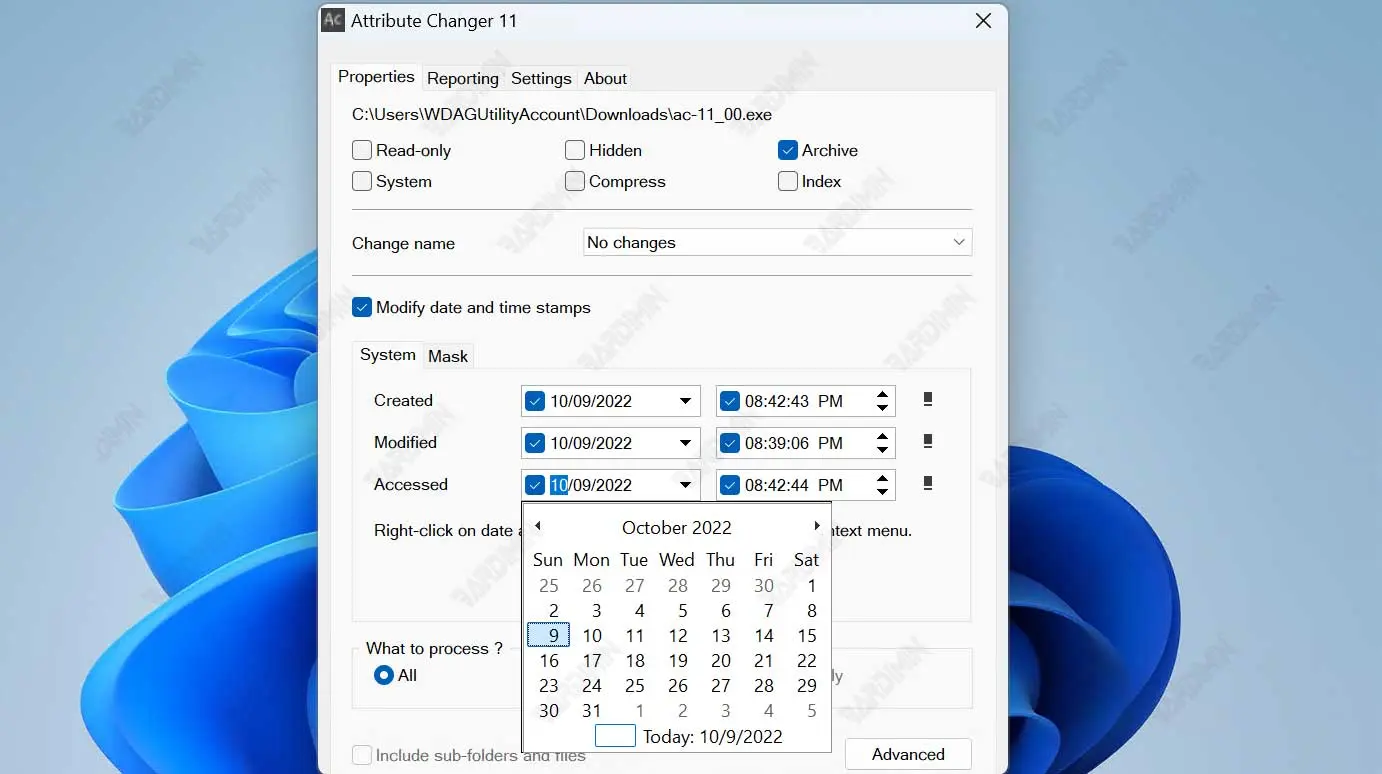The height and width of the screenshot is (774, 1382).
Task: Click the options icon beside Created time
Action: click(x=928, y=400)
